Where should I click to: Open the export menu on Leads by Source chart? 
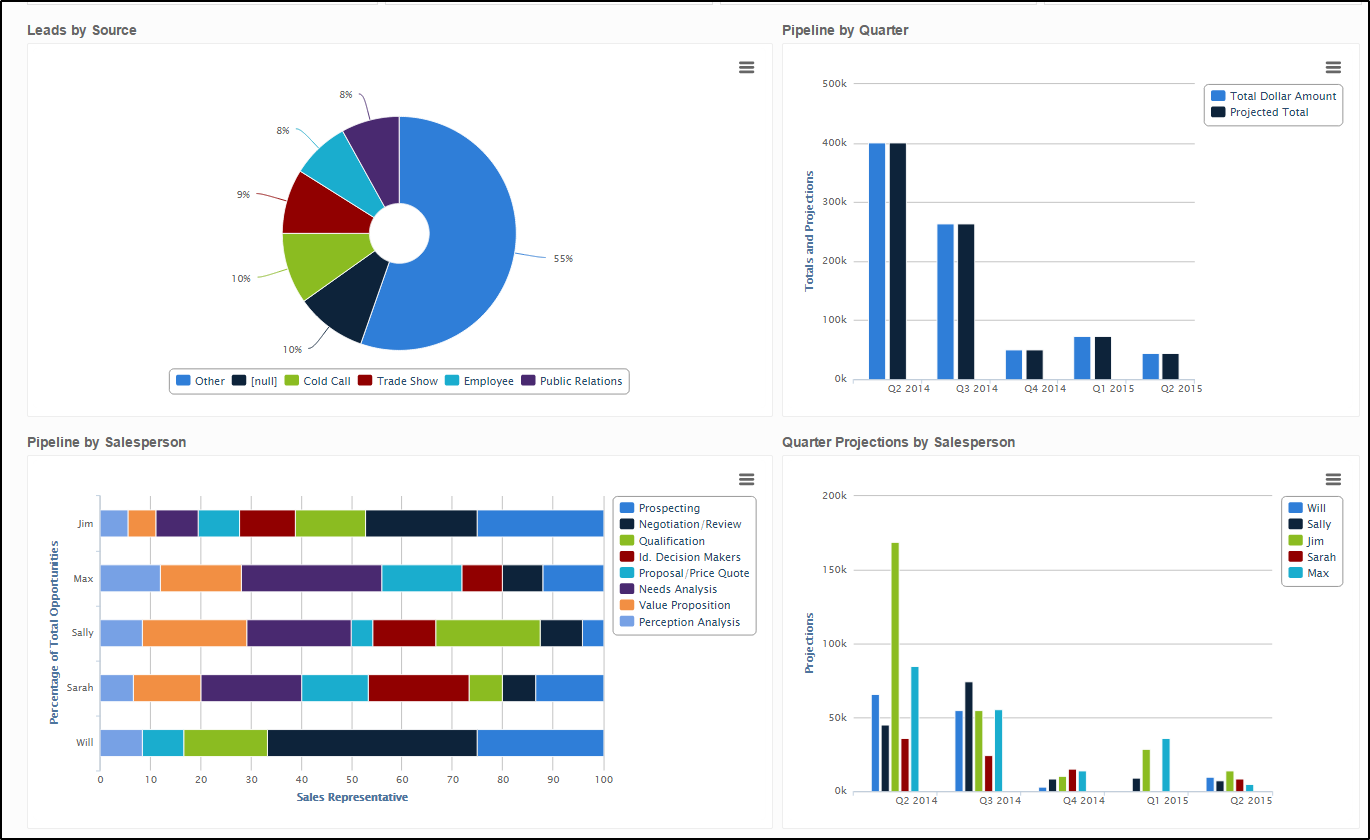coord(746,67)
